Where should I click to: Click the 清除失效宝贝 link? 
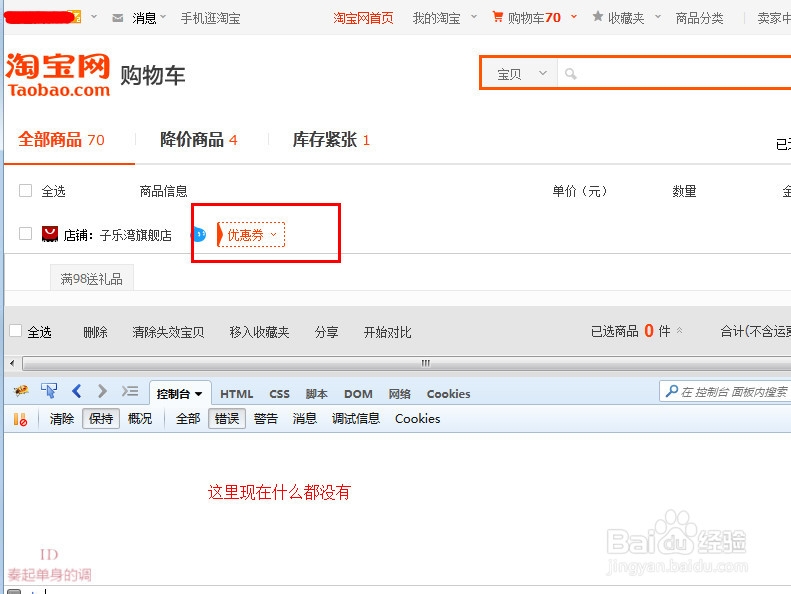(x=168, y=332)
